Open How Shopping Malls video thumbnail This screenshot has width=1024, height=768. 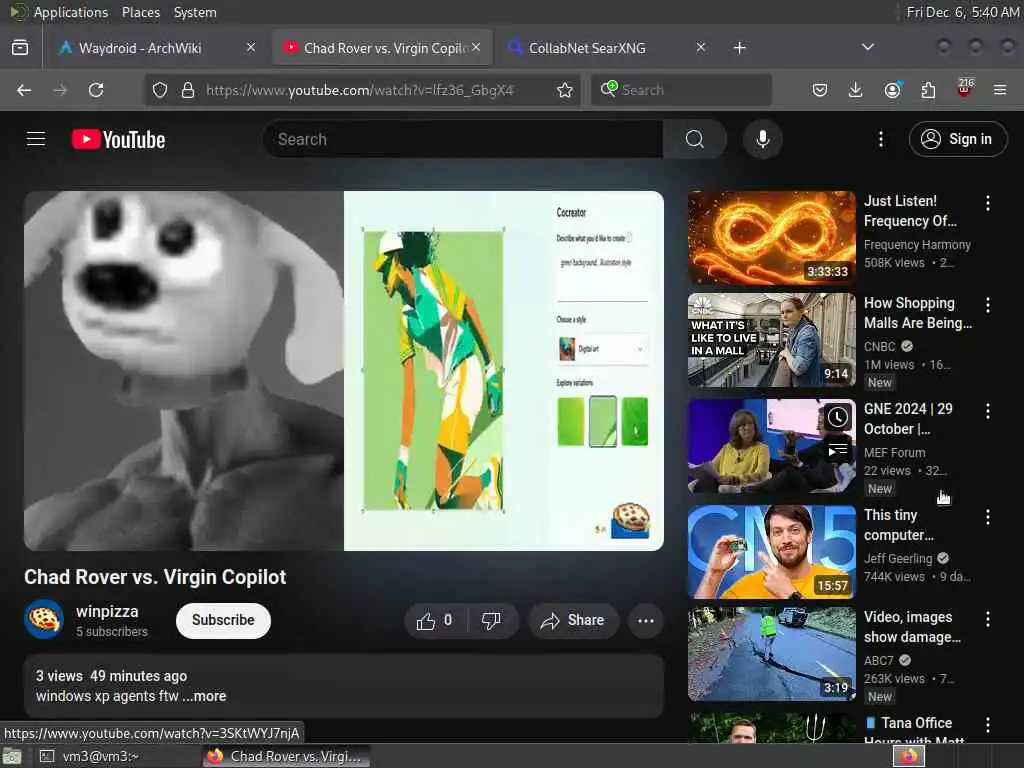pyautogui.click(x=772, y=340)
